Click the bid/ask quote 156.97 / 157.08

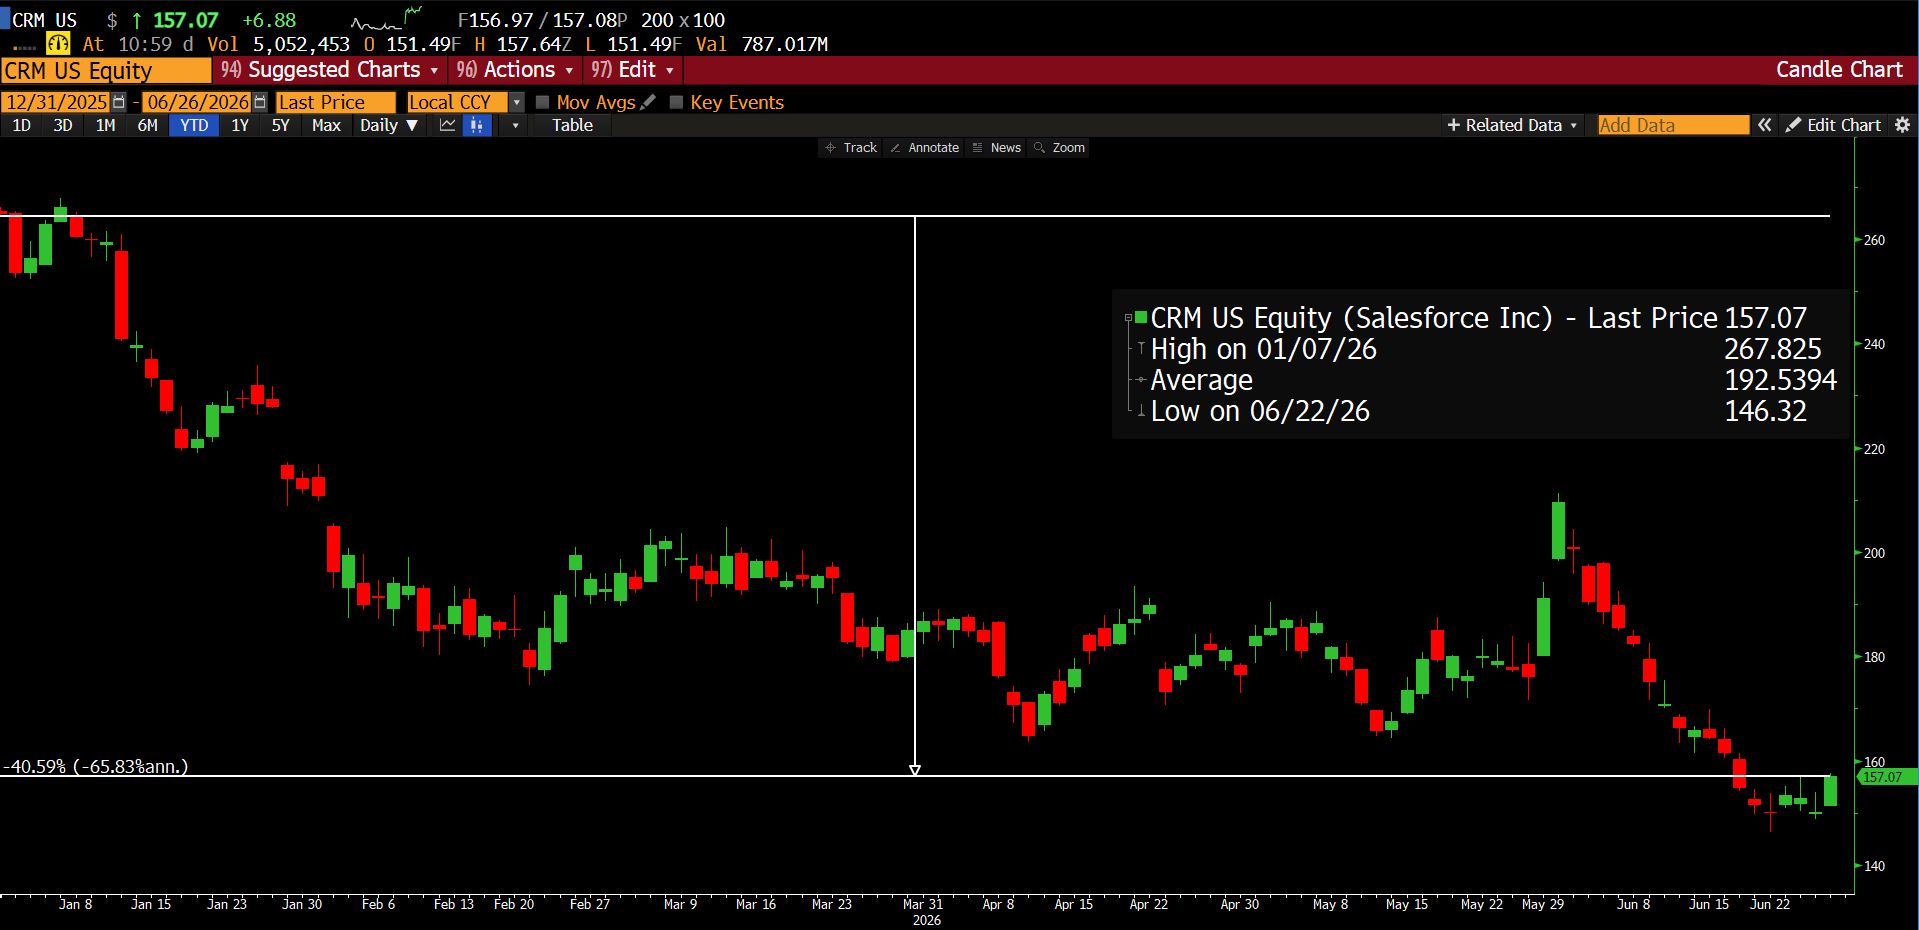[x=542, y=20]
